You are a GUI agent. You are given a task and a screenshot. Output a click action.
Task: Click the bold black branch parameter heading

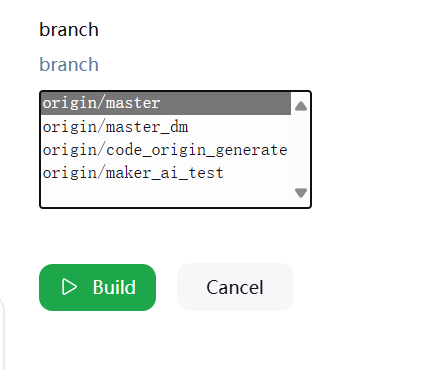click(69, 30)
